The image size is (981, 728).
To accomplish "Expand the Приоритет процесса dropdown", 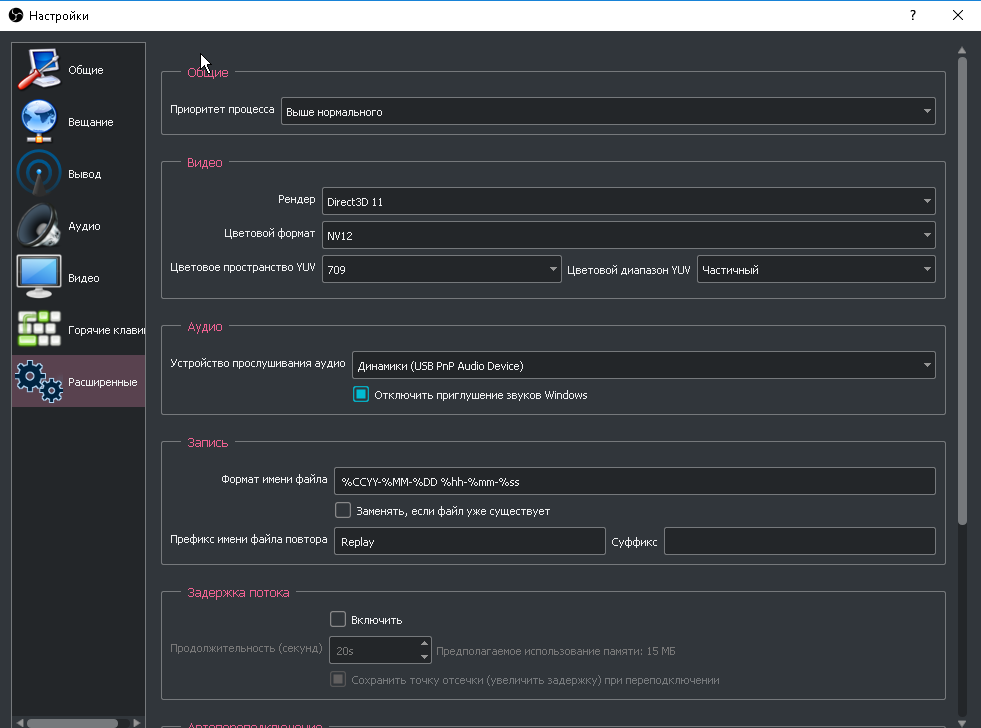I will [608, 111].
